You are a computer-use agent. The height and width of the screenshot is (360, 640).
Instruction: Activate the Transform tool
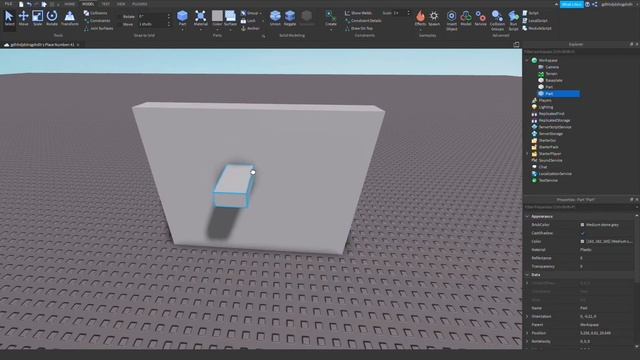pyautogui.click(x=69, y=18)
